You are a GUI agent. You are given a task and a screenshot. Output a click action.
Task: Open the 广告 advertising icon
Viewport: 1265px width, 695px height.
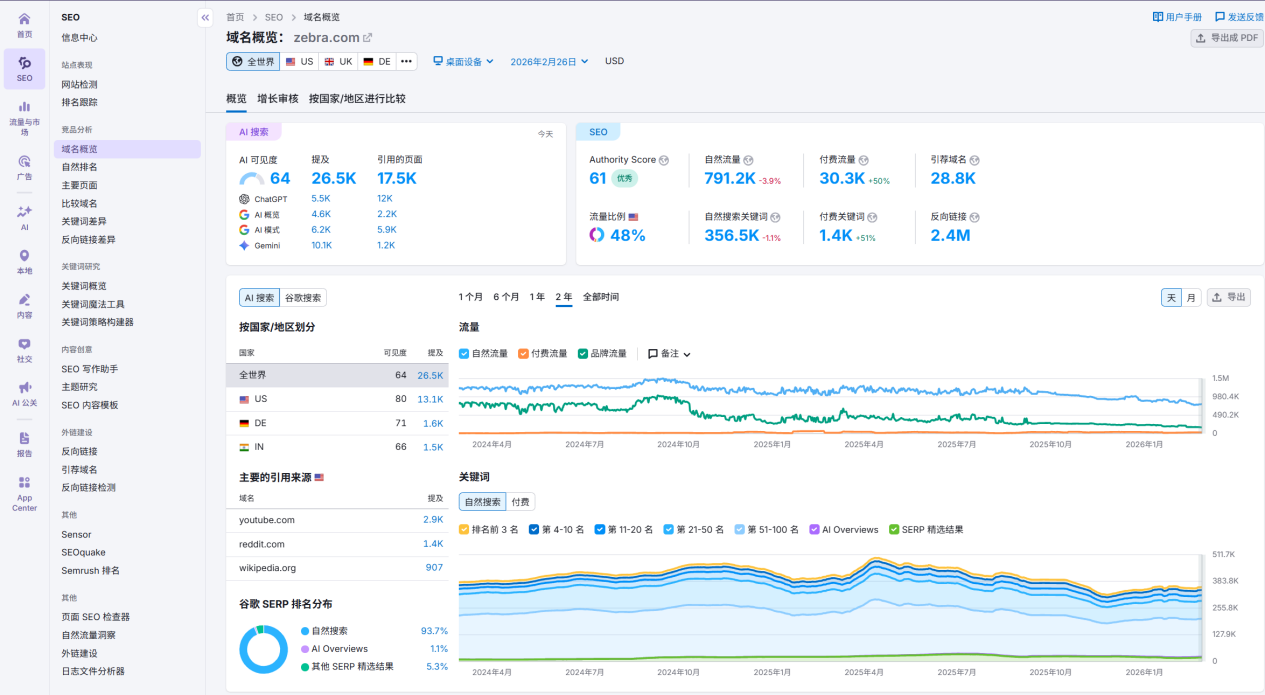click(x=24, y=161)
